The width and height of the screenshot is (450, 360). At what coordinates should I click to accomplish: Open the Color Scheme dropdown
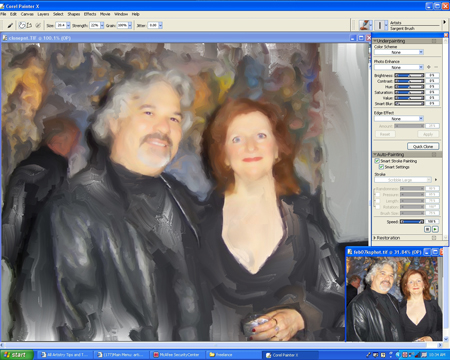pyautogui.click(x=399, y=52)
